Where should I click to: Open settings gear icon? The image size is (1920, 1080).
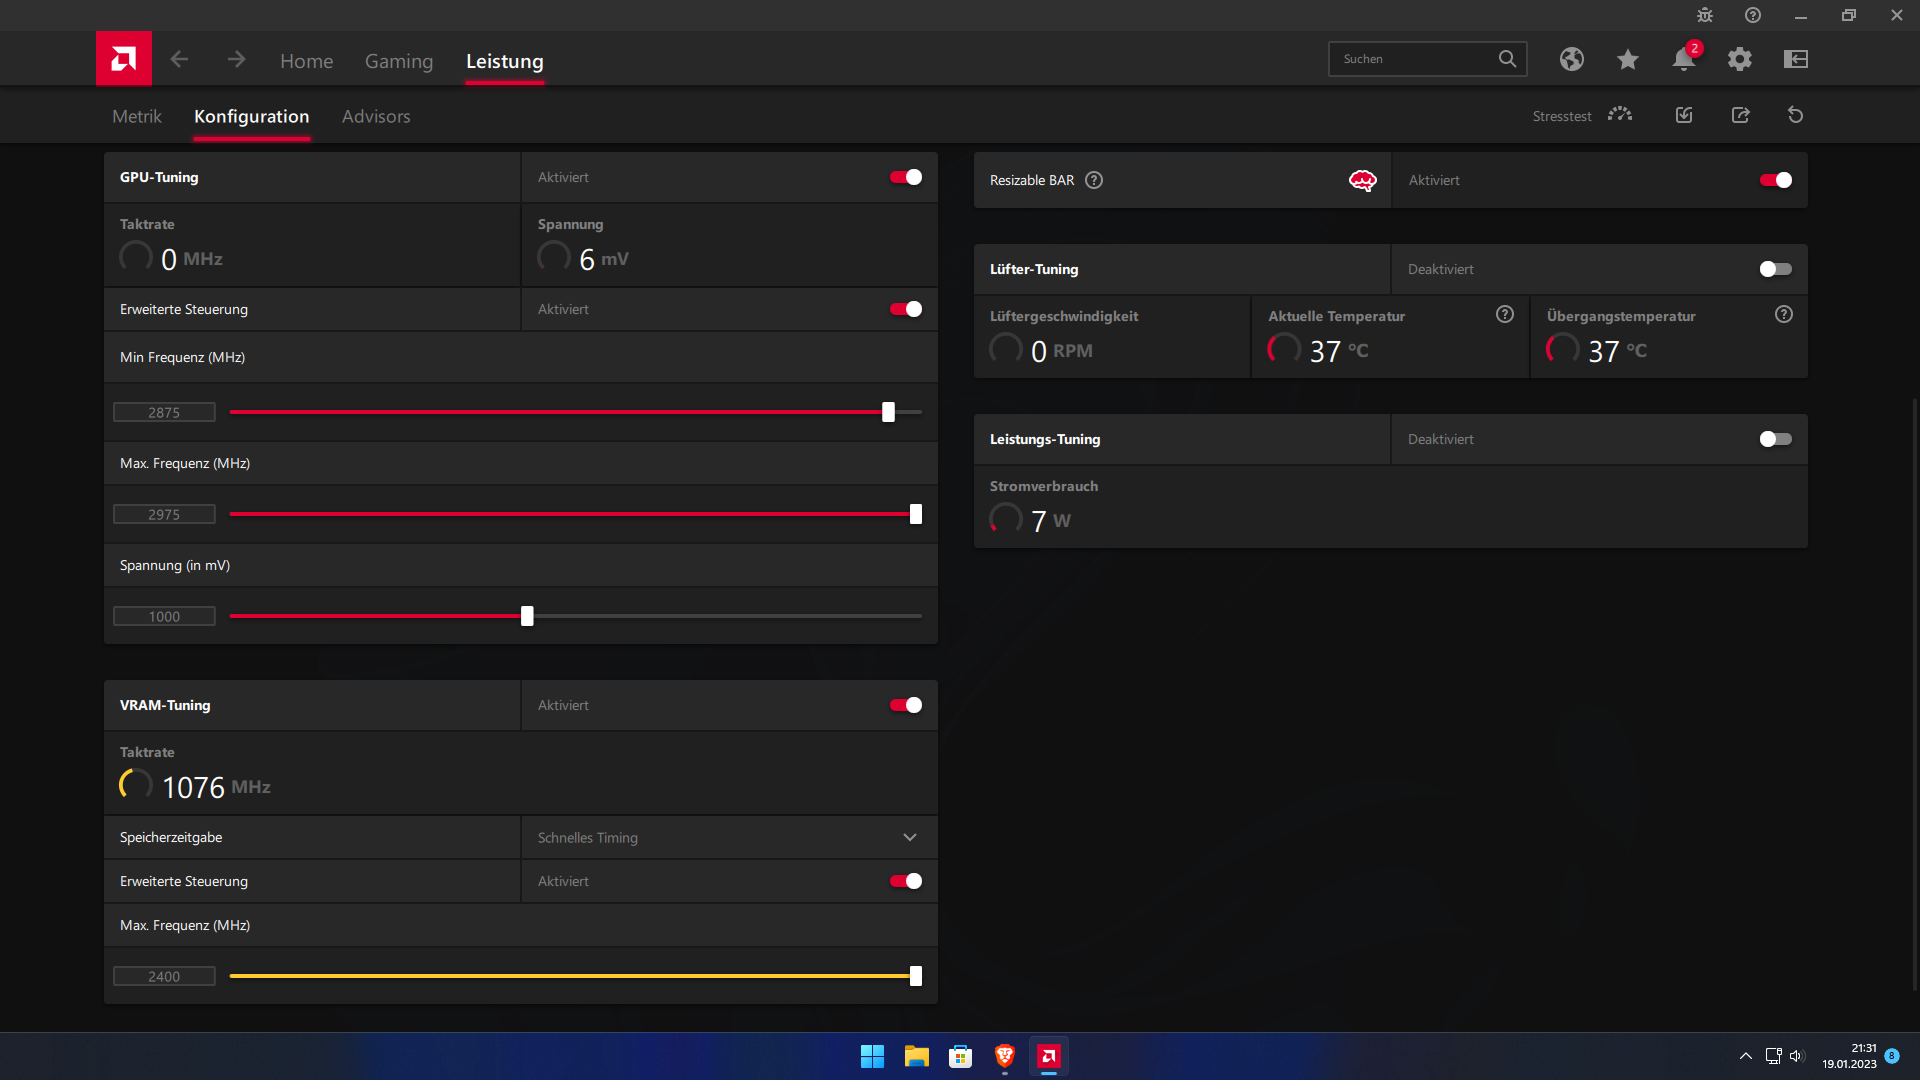coord(1739,59)
